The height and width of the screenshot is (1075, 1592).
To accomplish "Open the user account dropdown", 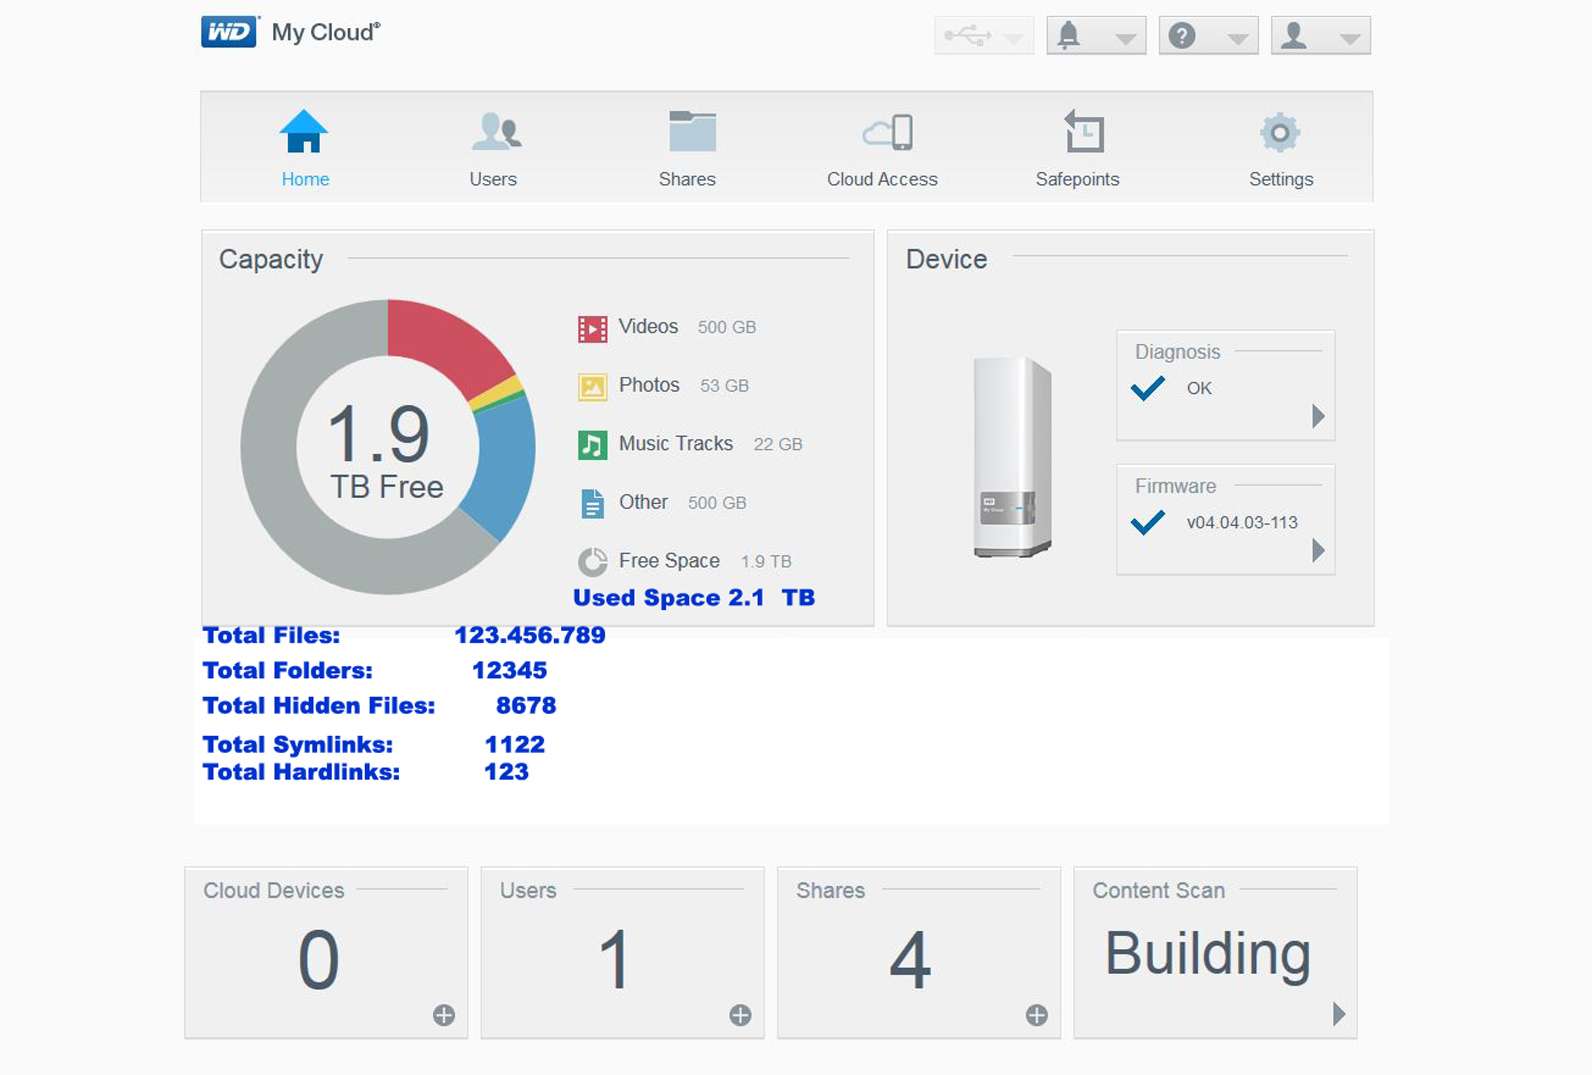I will [x=1320, y=36].
